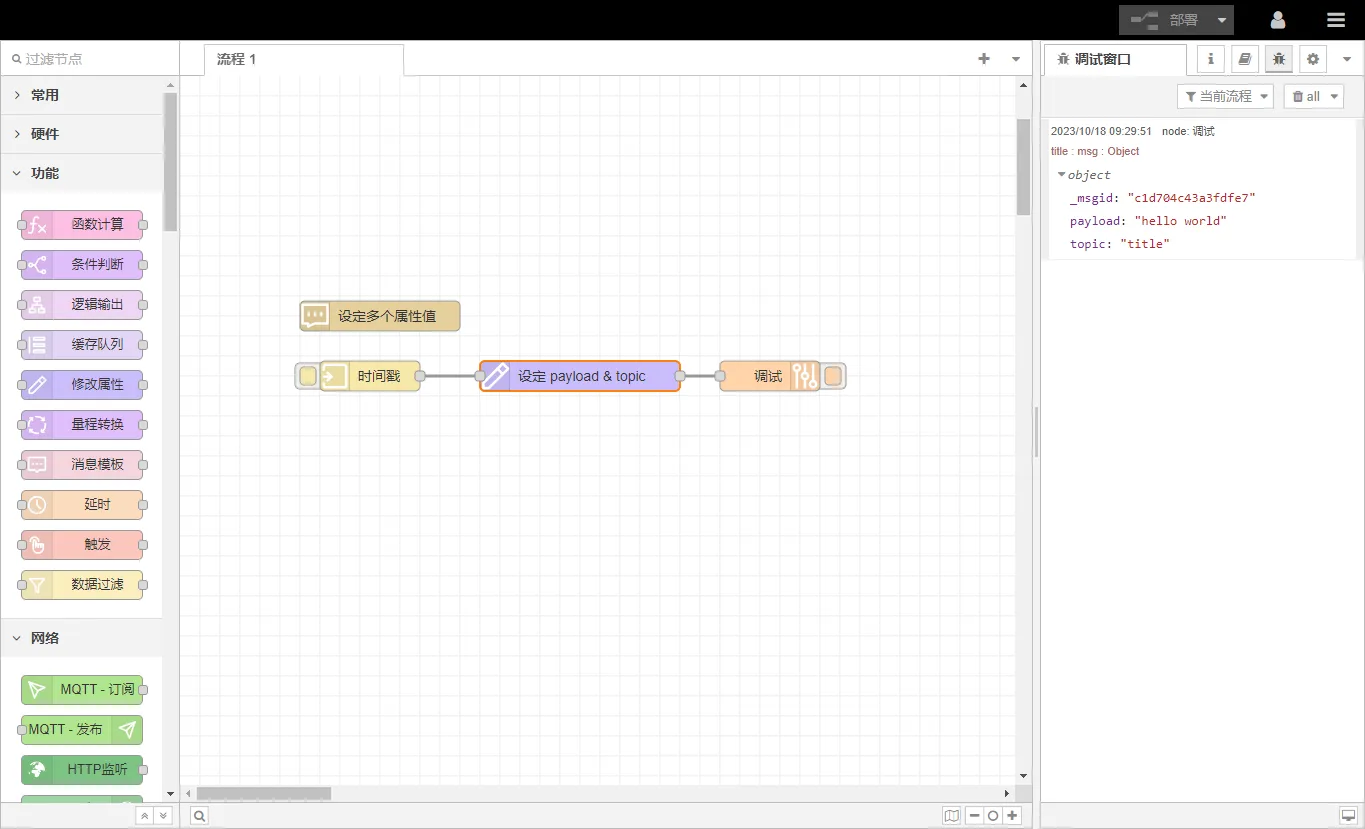Open the 当前流程 filter dropdown
The height and width of the screenshot is (829, 1365).
(1225, 96)
